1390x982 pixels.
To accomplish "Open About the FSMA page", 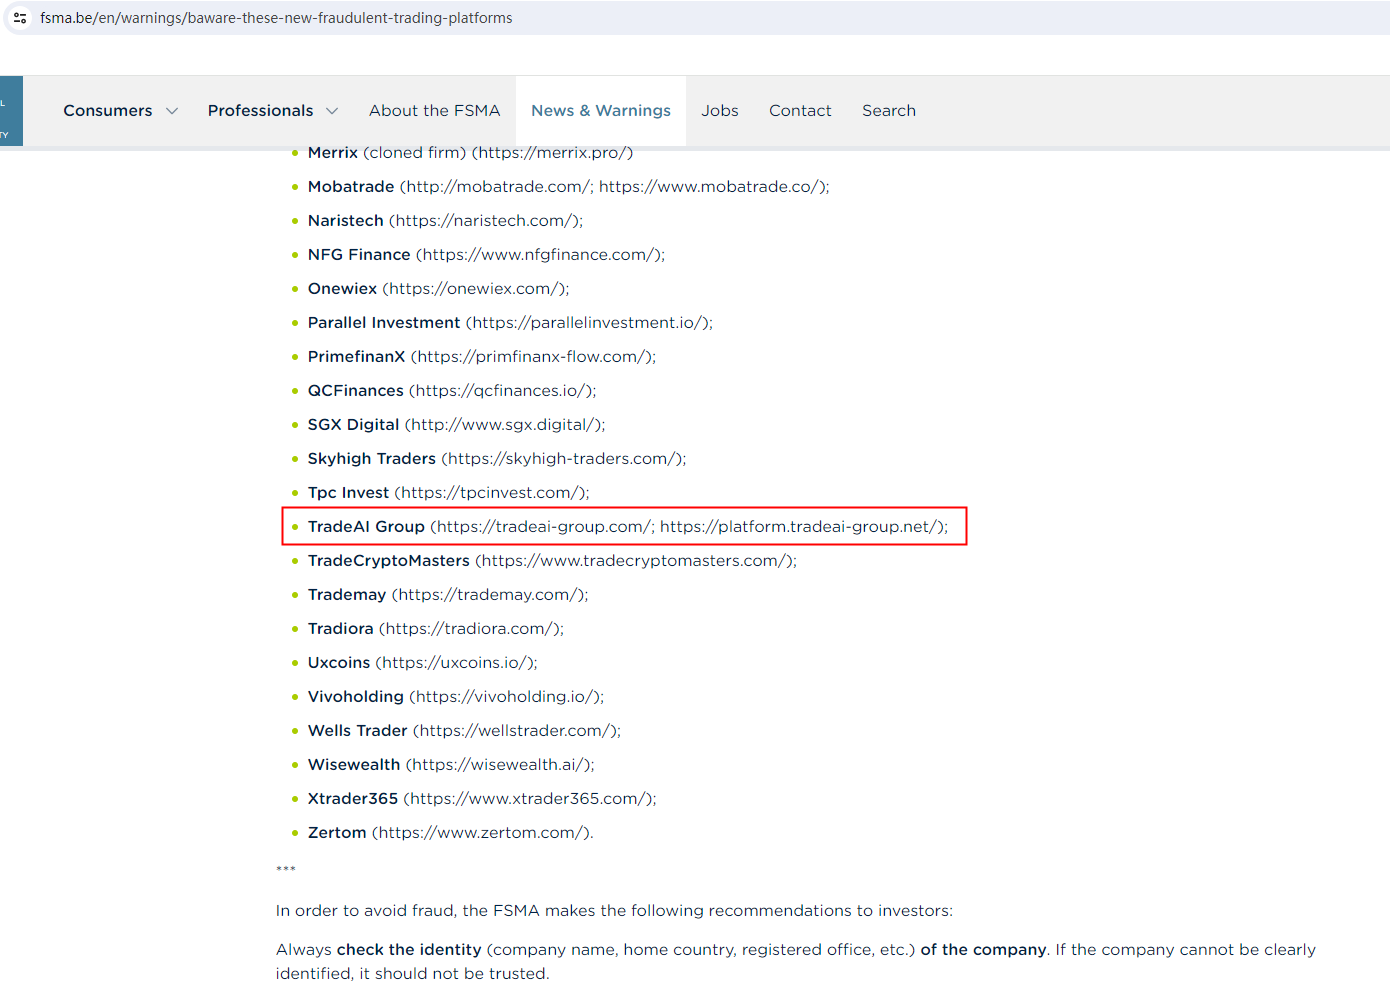I will click(434, 111).
